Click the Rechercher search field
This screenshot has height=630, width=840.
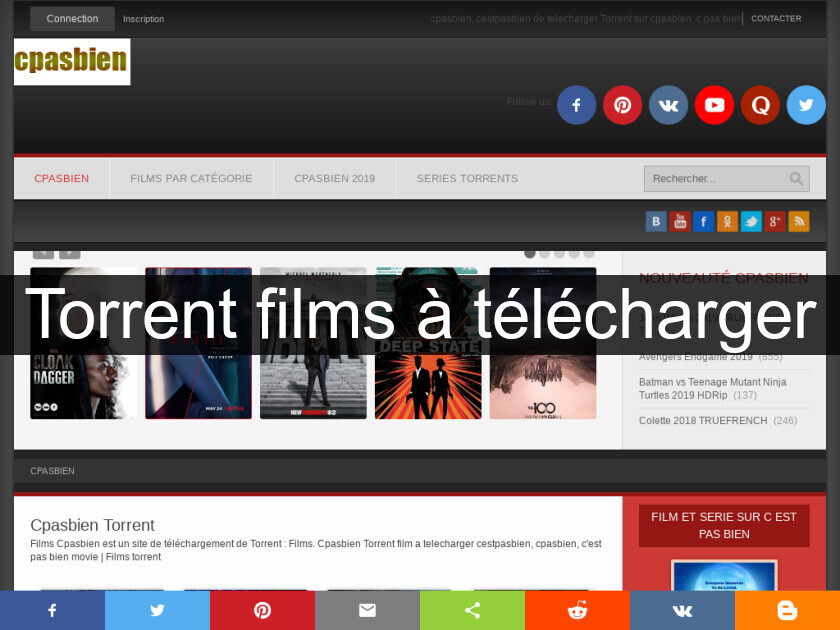[726, 178]
